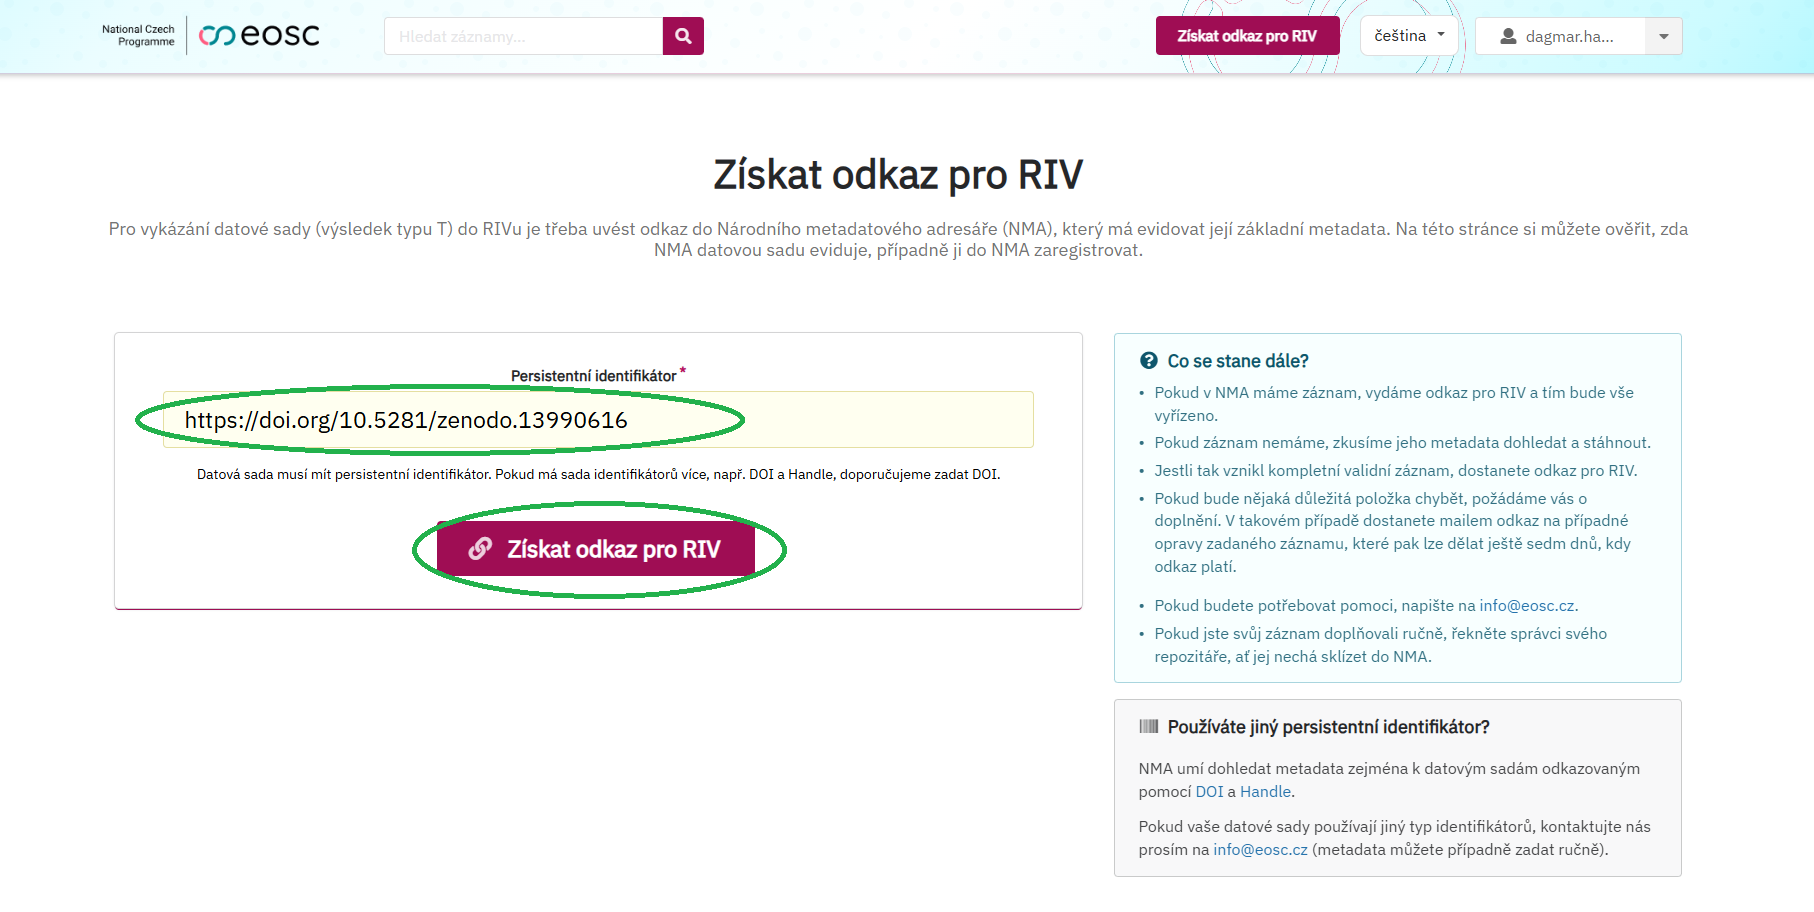The width and height of the screenshot is (1814, 912).
Task: Open the dagmar.ha... account menu
Action: 1568,36
